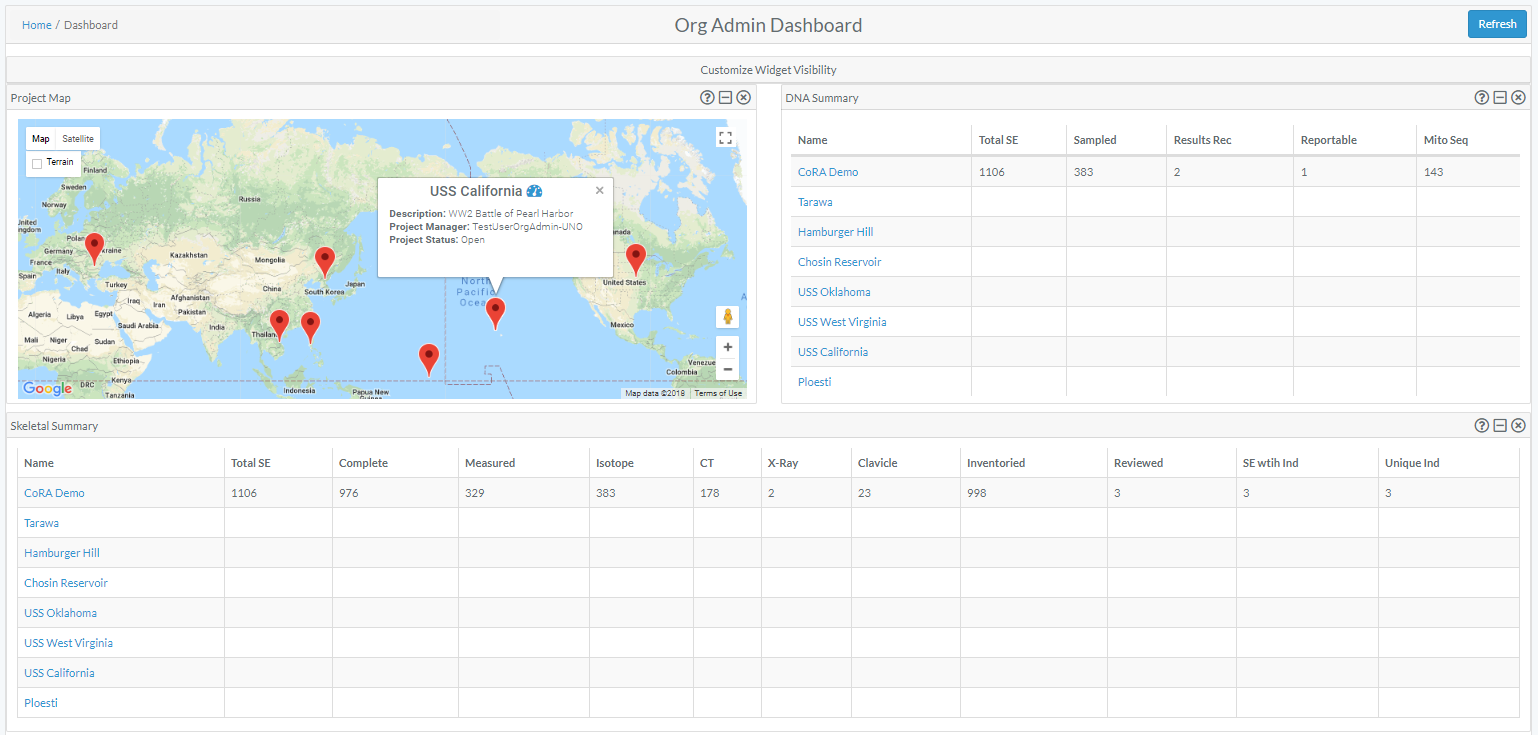This screenshot has height=735, width=1538.
Task: Select the map marker near Philippines
Action: click(310, 328)
